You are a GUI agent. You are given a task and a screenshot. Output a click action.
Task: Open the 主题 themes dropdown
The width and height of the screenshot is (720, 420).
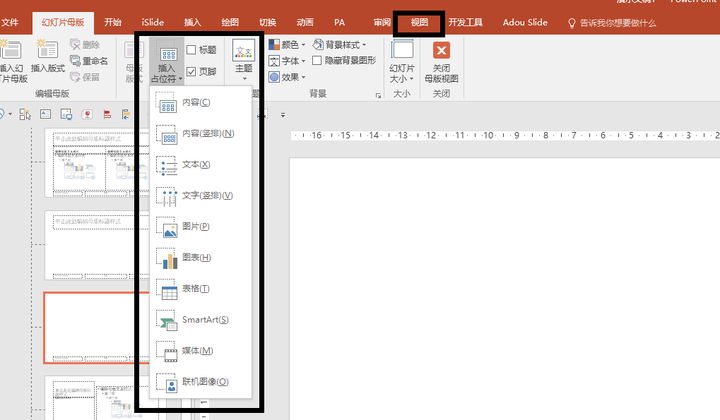pyautogui.click(x=243, y=61)
